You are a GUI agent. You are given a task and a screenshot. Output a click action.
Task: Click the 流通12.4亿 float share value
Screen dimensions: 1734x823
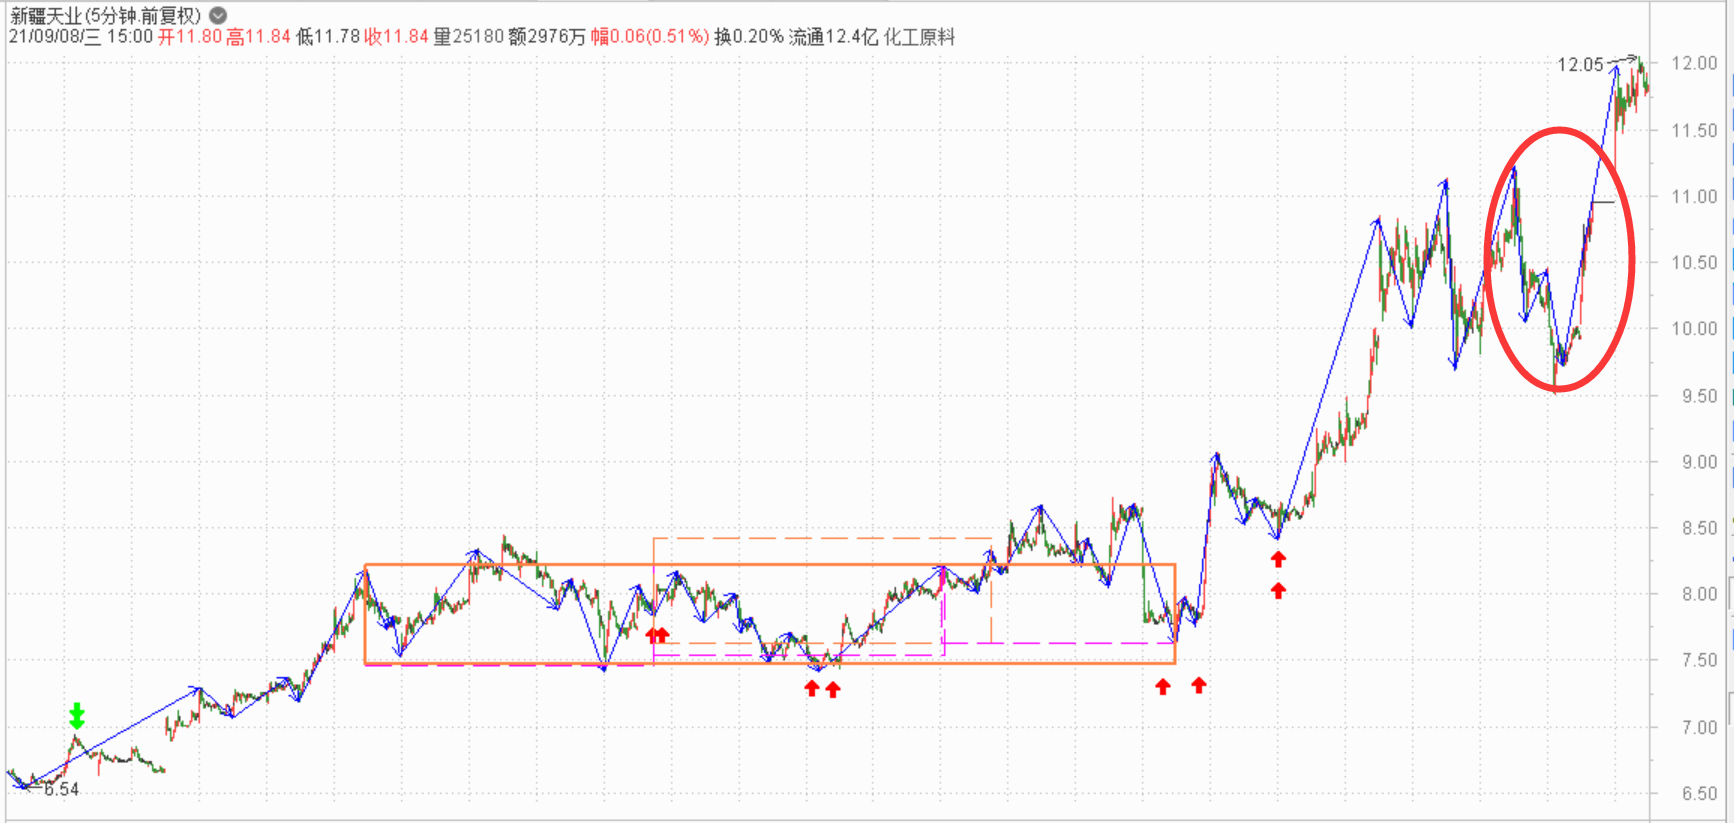point(833,37)
